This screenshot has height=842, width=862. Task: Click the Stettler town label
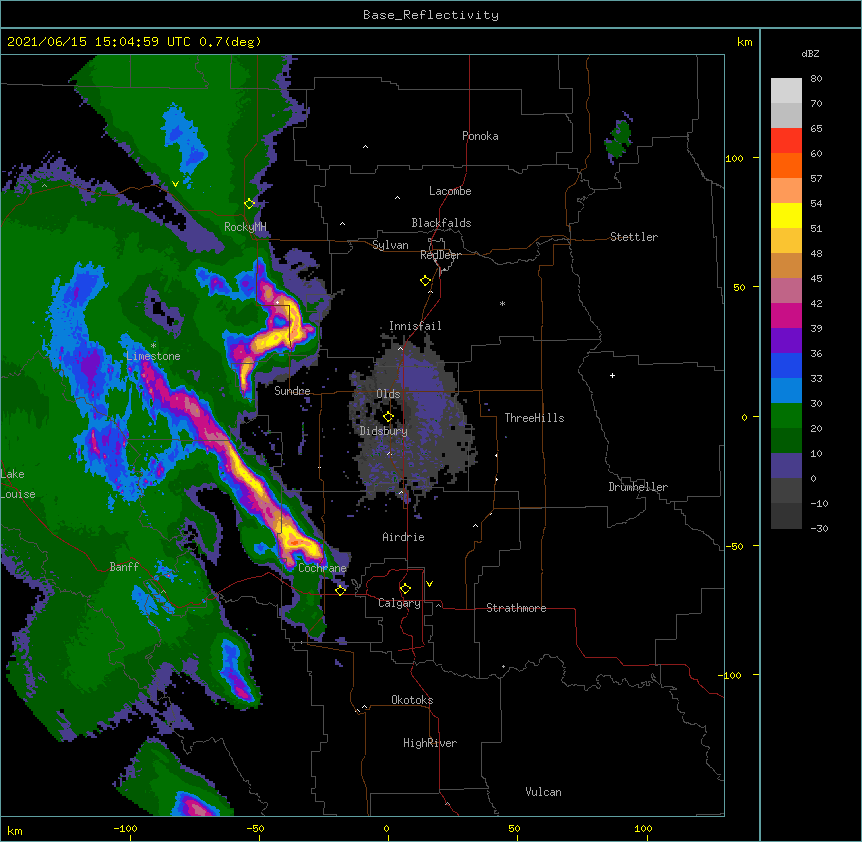pos(633,237)
